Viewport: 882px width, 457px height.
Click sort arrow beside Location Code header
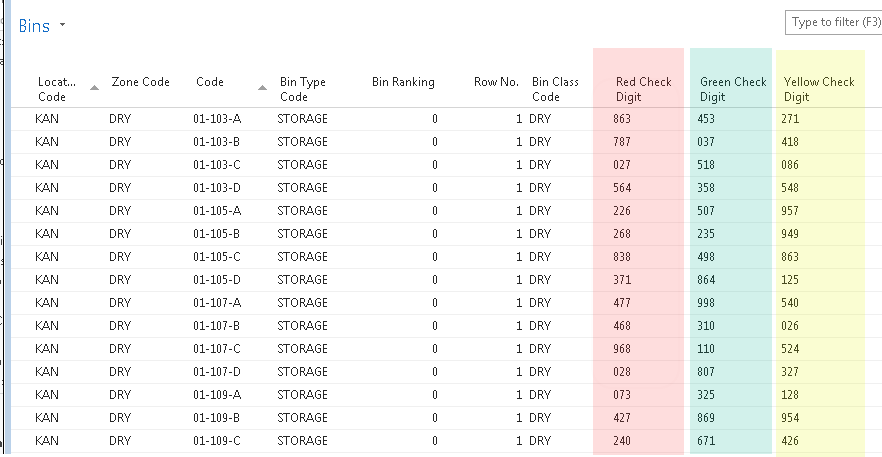pos(94,89)
